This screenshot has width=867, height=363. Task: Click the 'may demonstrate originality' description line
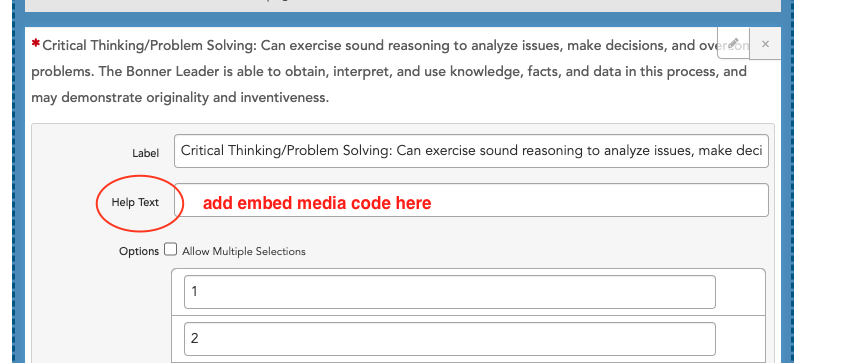coord(180,98)
